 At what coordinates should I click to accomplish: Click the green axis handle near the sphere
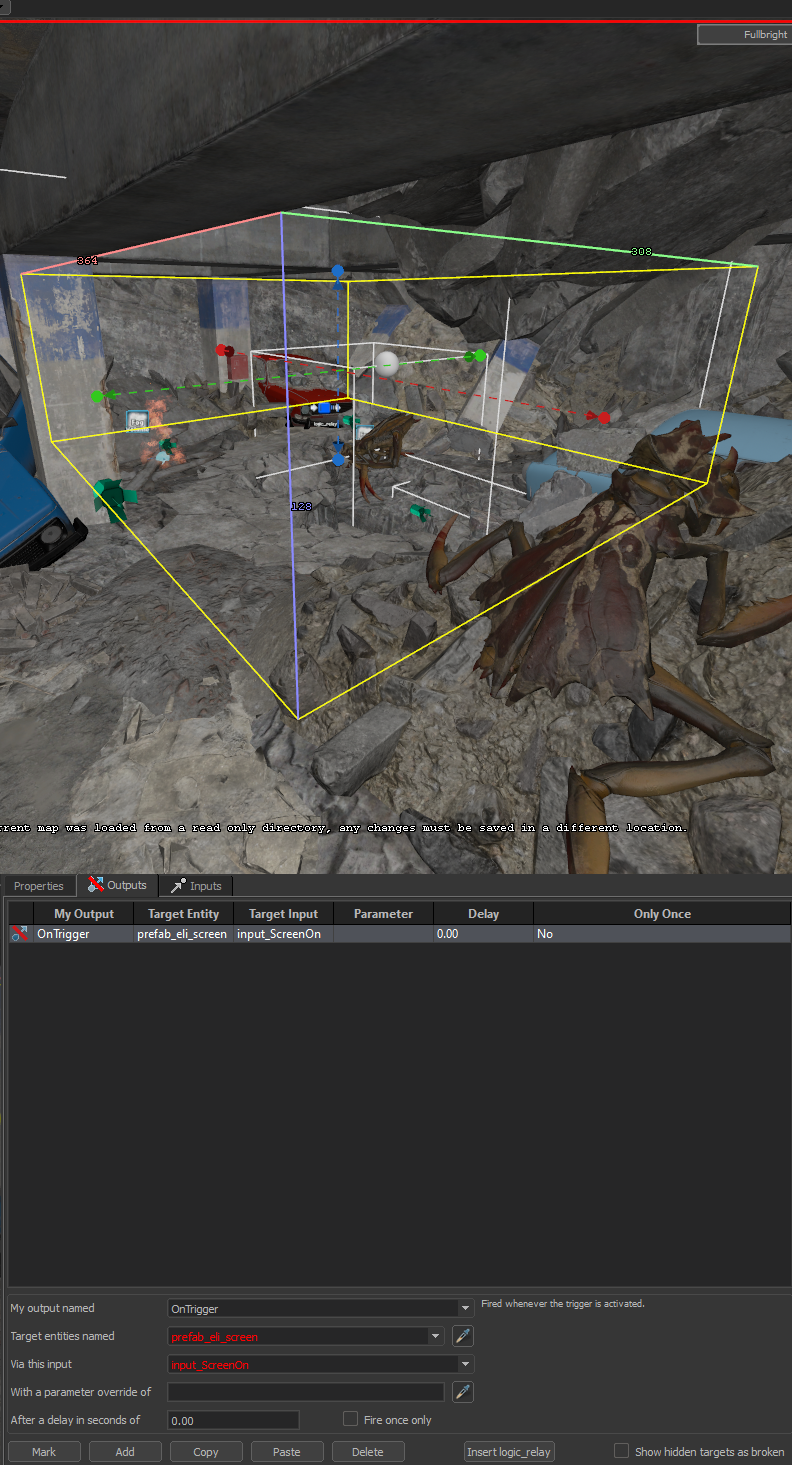coord(480,355)
